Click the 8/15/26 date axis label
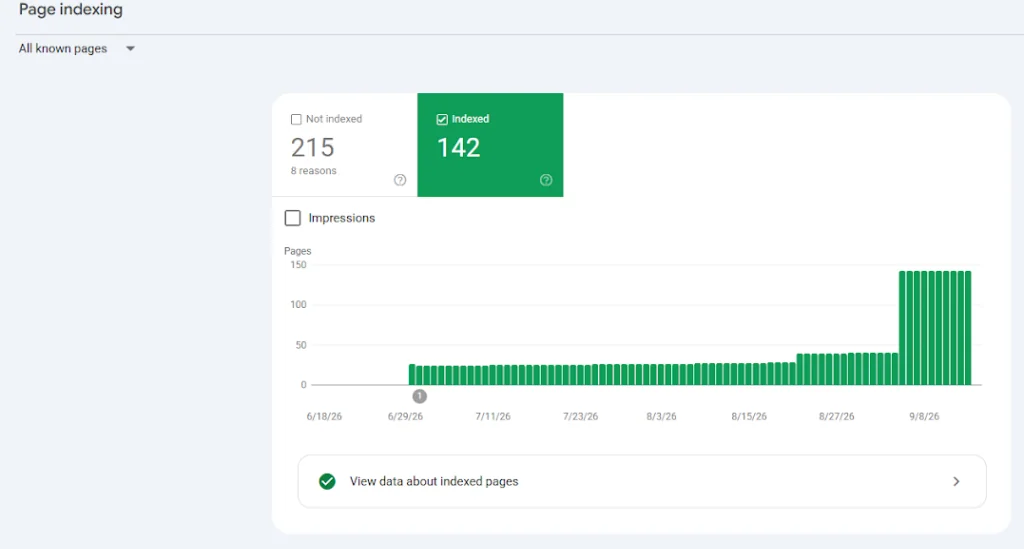This screenshot has height=549, width=1024. pos(749,416)
